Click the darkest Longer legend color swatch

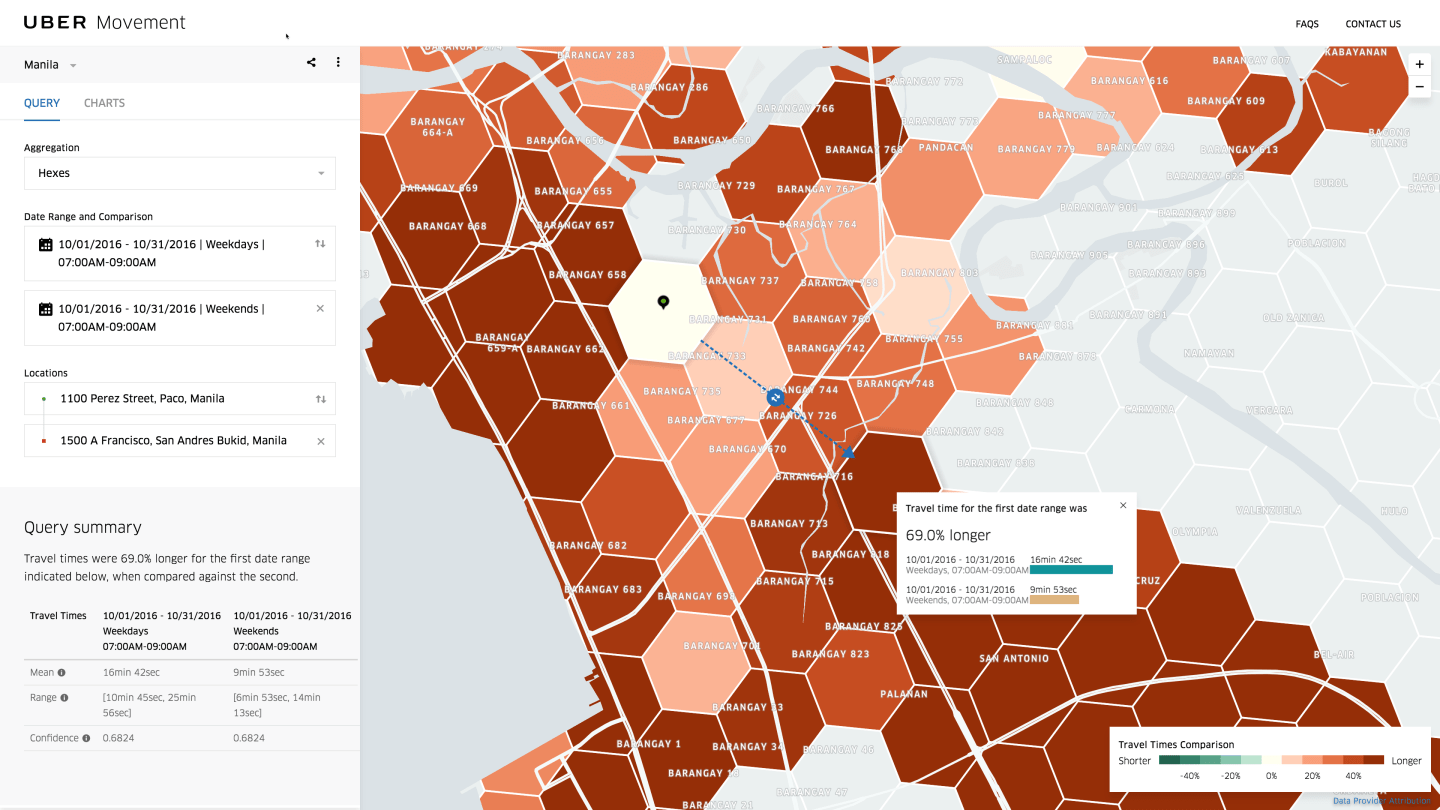tap(1373, 760)
